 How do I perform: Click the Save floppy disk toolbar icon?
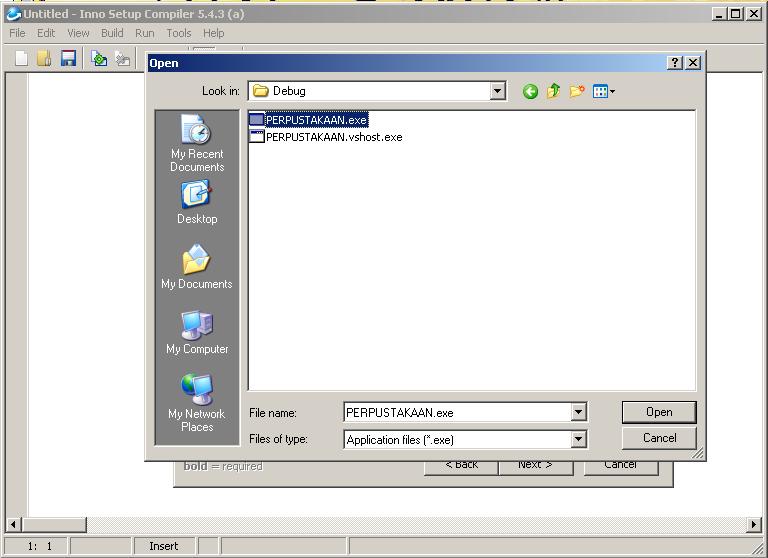pos(69,59)
